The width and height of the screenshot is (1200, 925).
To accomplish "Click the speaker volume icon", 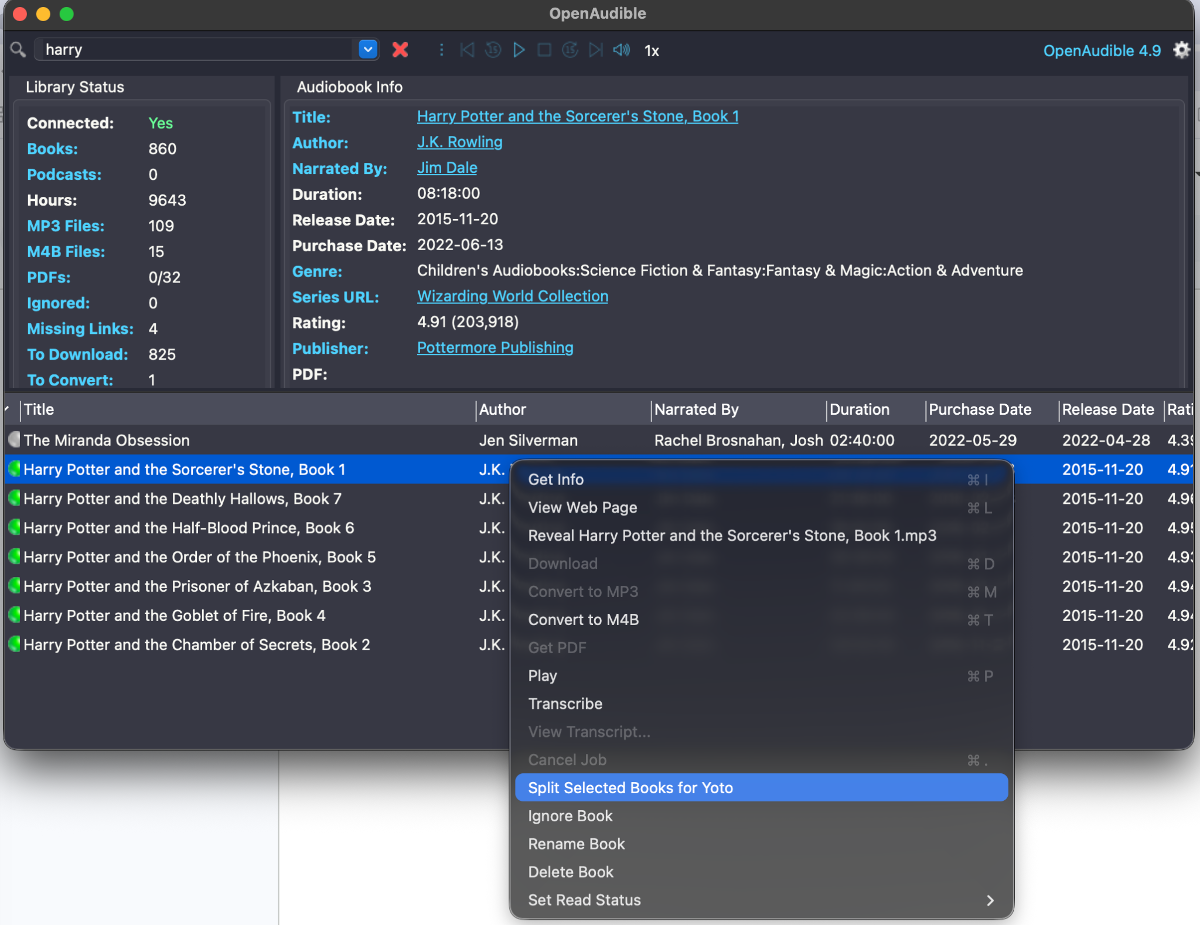I will 622,50.
